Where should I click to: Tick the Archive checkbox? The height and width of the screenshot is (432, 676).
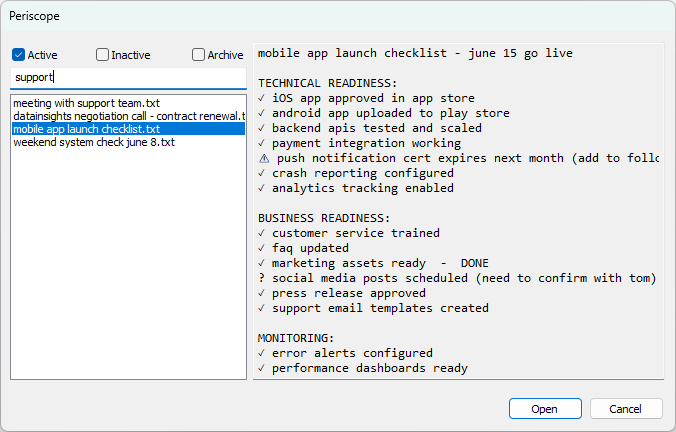point(198,55)
